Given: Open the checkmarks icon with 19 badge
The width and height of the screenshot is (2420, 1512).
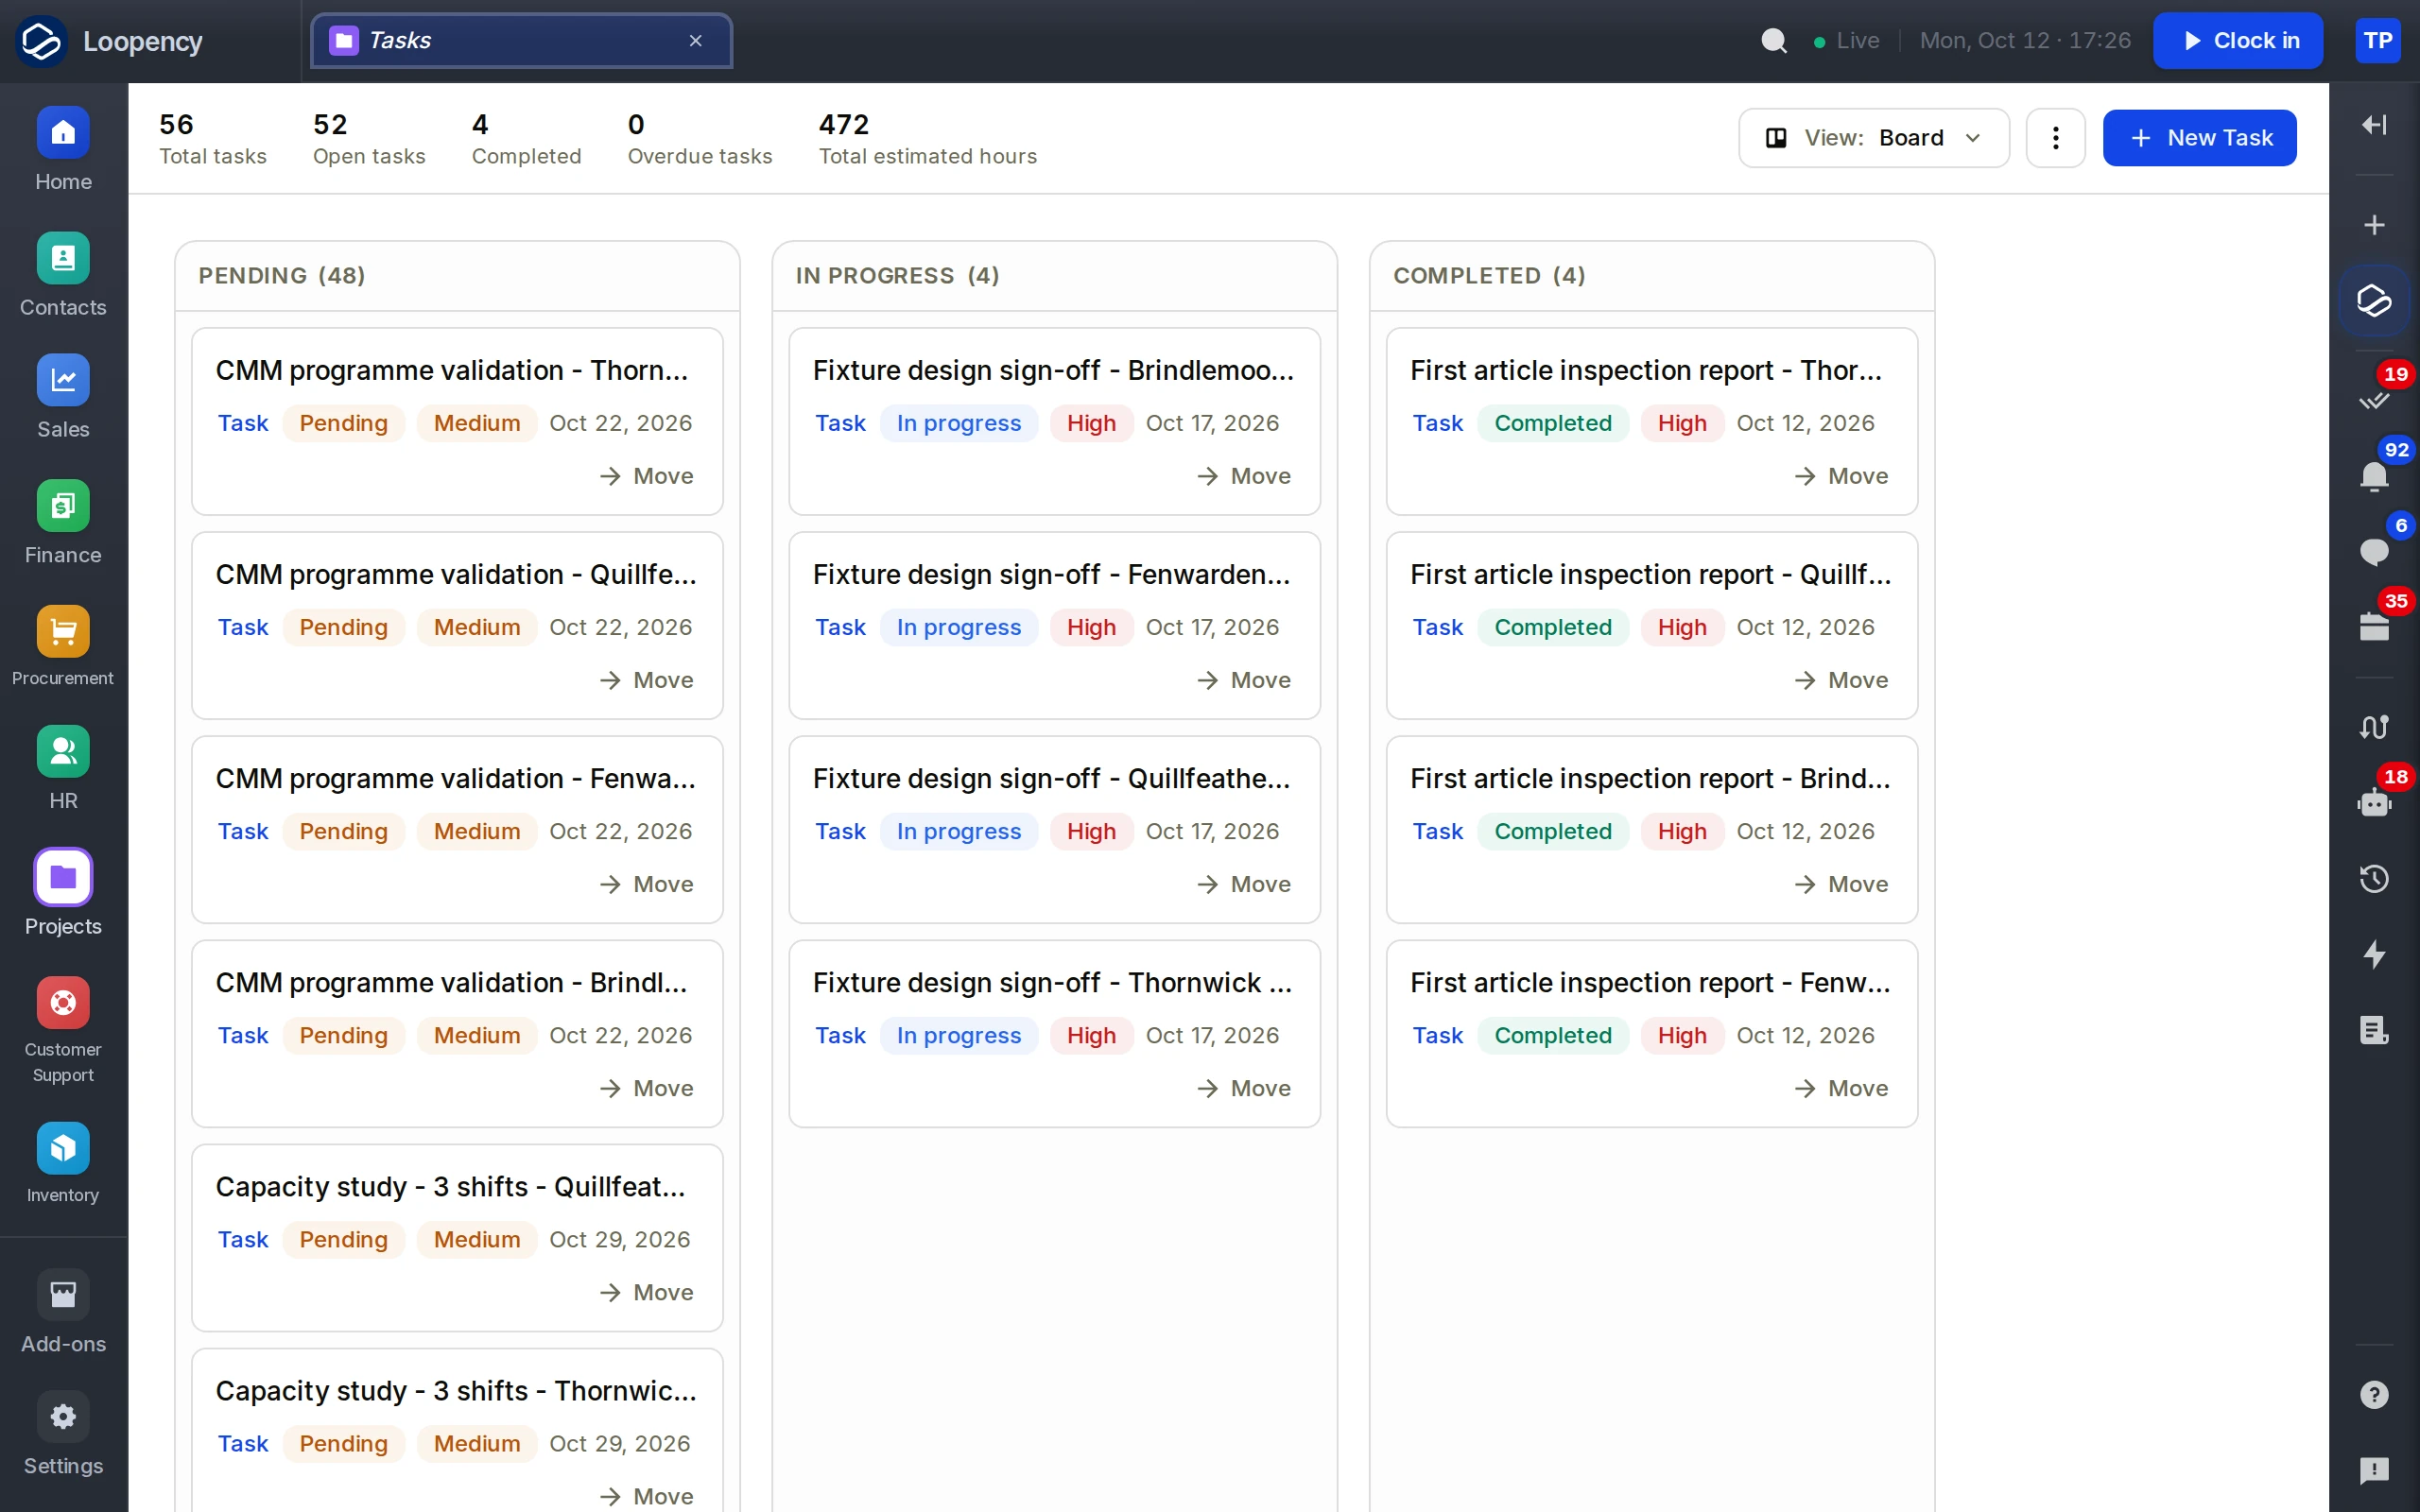Looking at the screenshot, I should click(2374, 400).
